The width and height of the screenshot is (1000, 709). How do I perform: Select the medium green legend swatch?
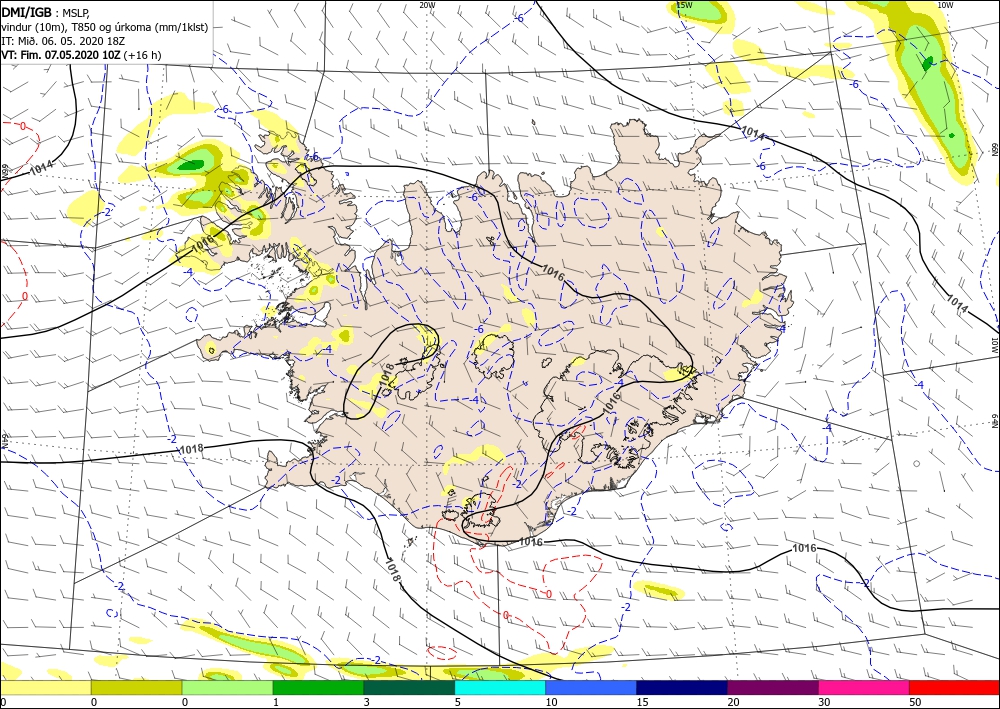(x=318, y=687)
